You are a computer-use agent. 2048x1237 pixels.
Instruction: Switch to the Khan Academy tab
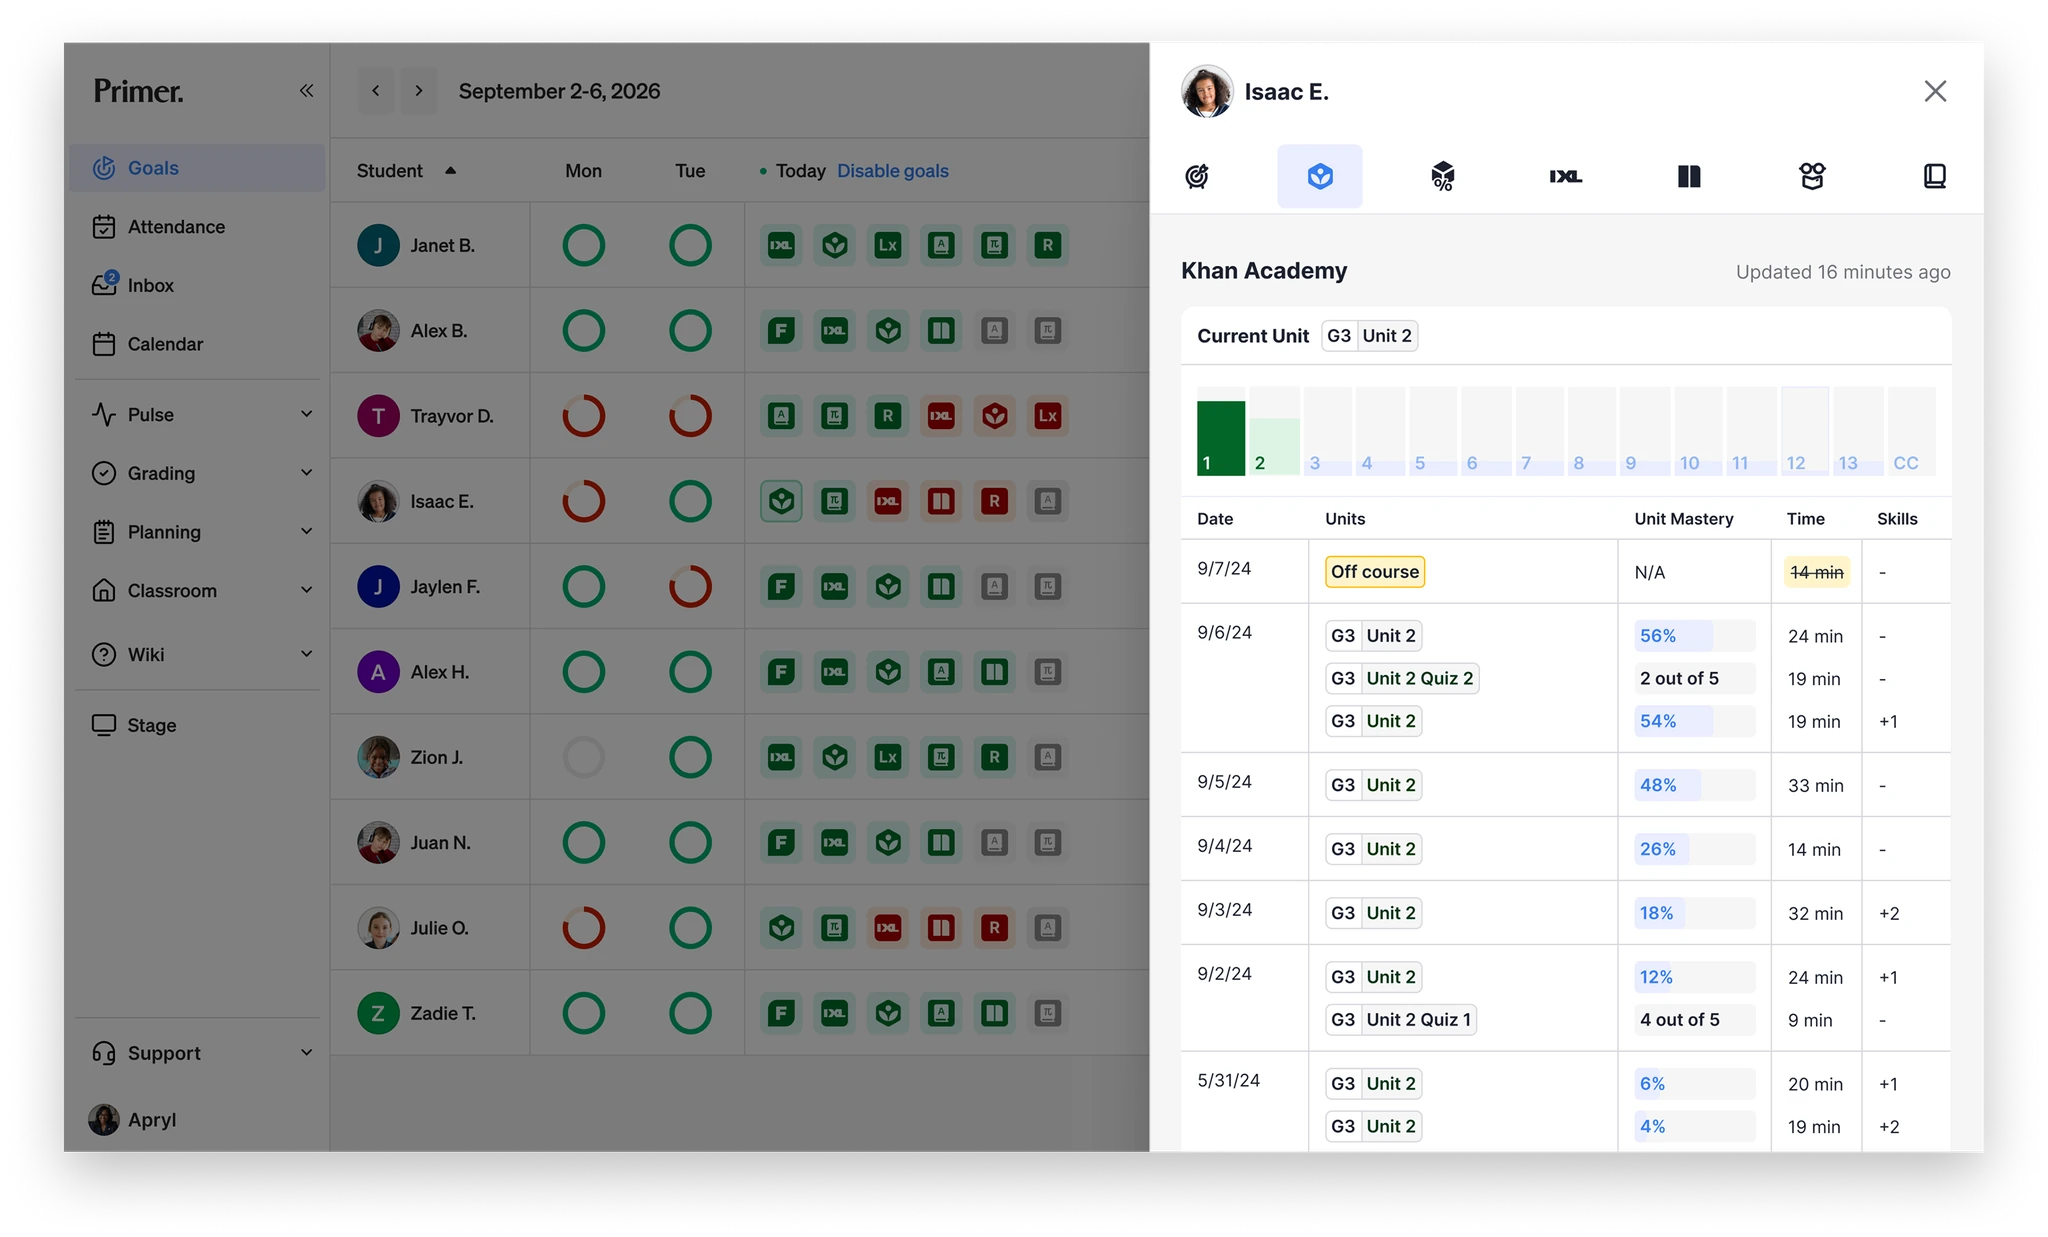click(x=1320, y=176)
